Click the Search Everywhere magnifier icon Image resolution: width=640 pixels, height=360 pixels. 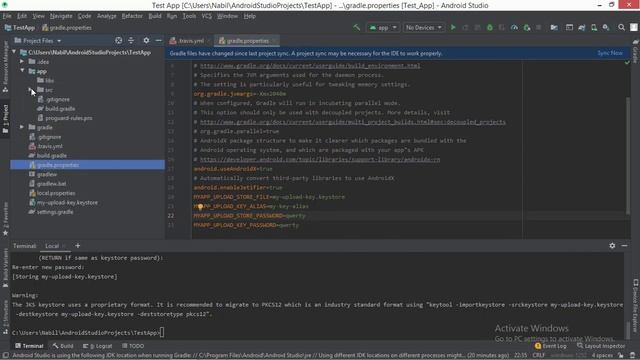pos(621,27)
